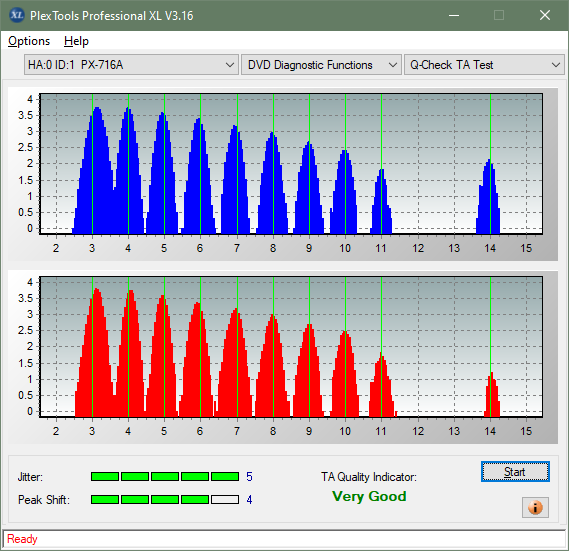Click the Very Good quality indicator text
Image resolution: width=569 pixels, height=551 pixels.
coord(369,496)
